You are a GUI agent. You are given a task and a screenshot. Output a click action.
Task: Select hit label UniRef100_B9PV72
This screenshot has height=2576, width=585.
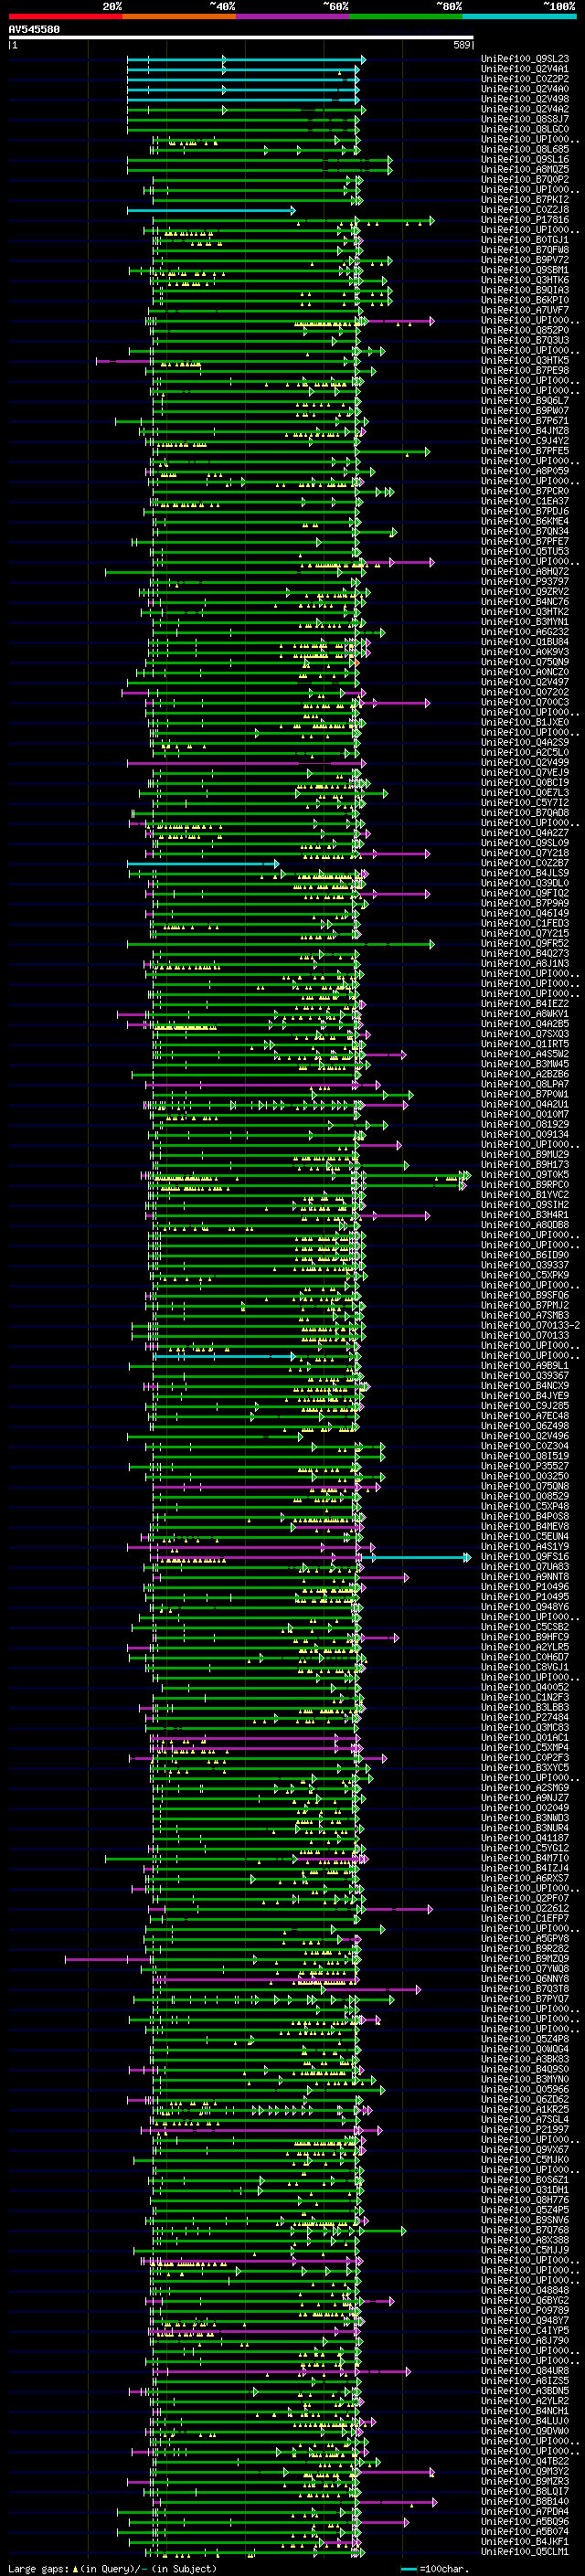pos(525,260)
